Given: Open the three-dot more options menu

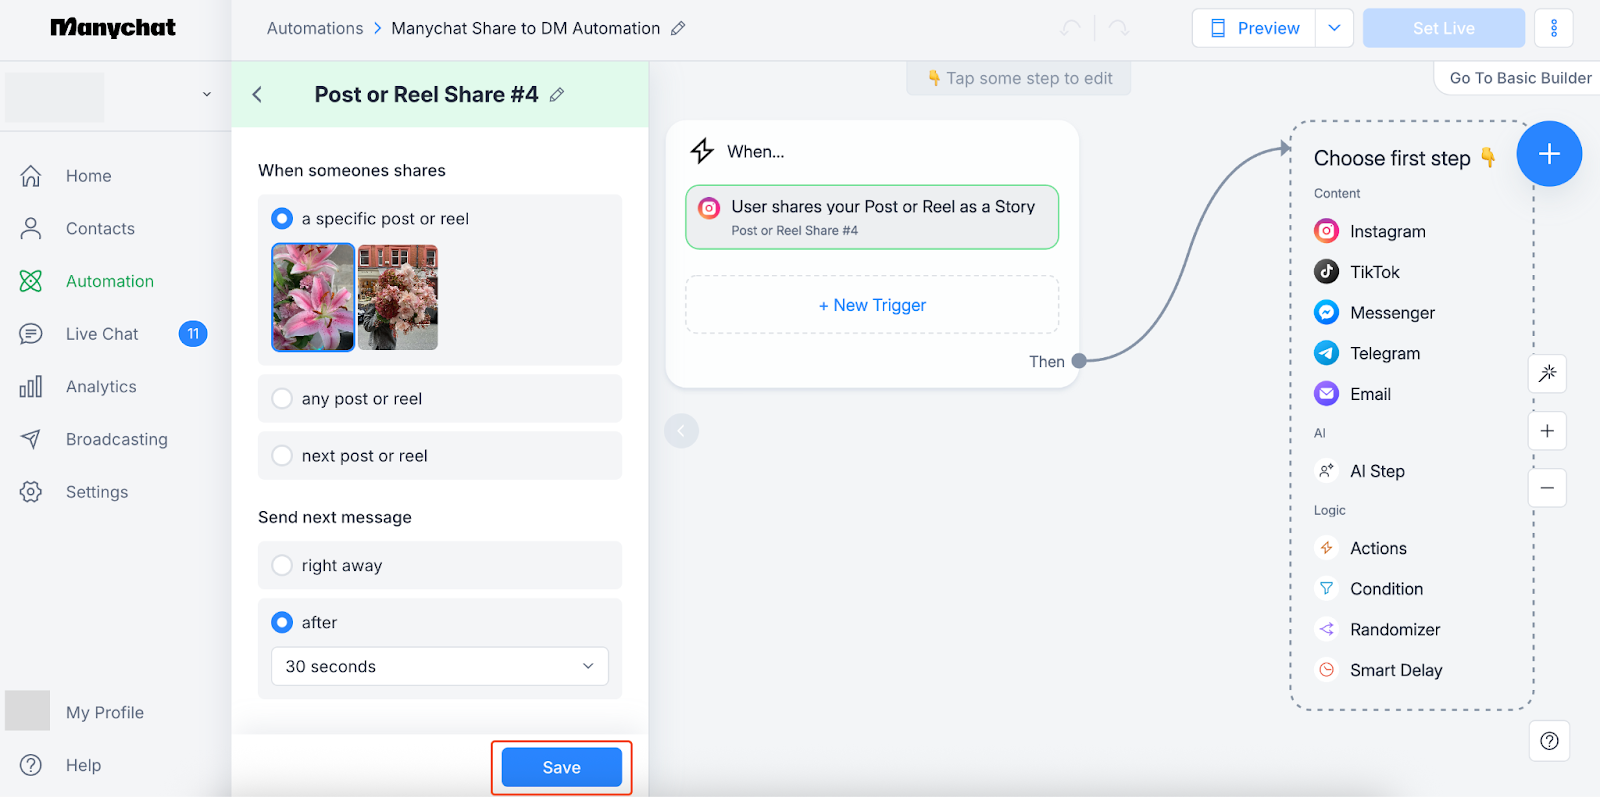Looking at the screenshot, I should tap(1553, 28).
